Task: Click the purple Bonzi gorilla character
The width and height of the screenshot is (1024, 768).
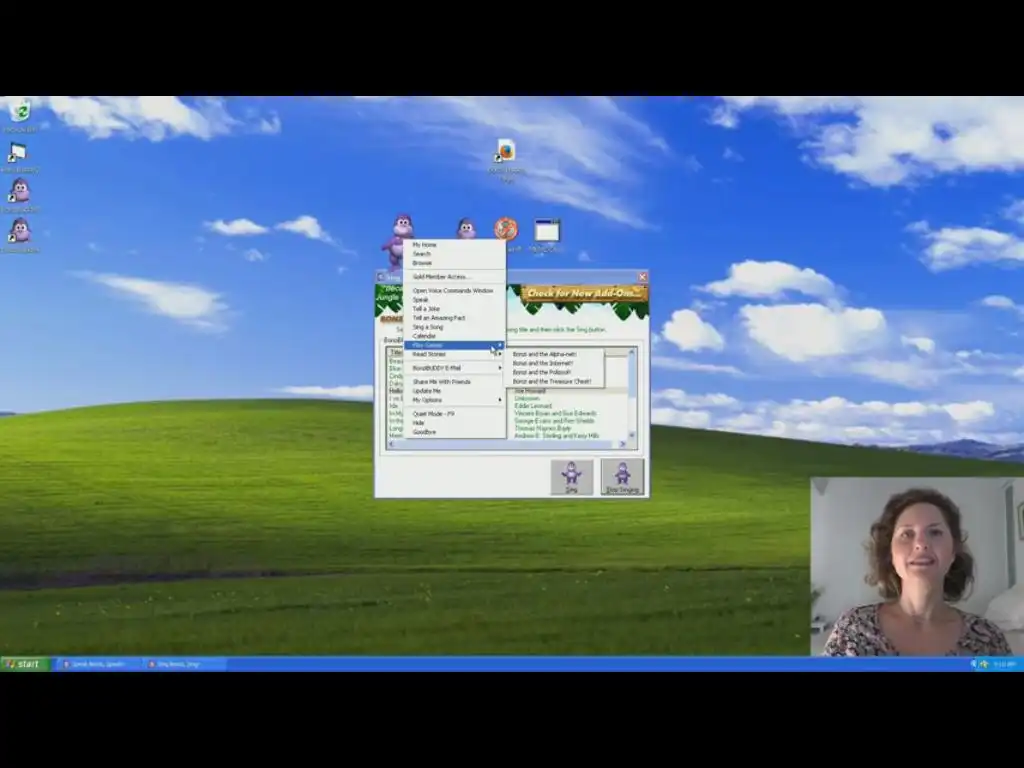Action: [x=398, y=241]
